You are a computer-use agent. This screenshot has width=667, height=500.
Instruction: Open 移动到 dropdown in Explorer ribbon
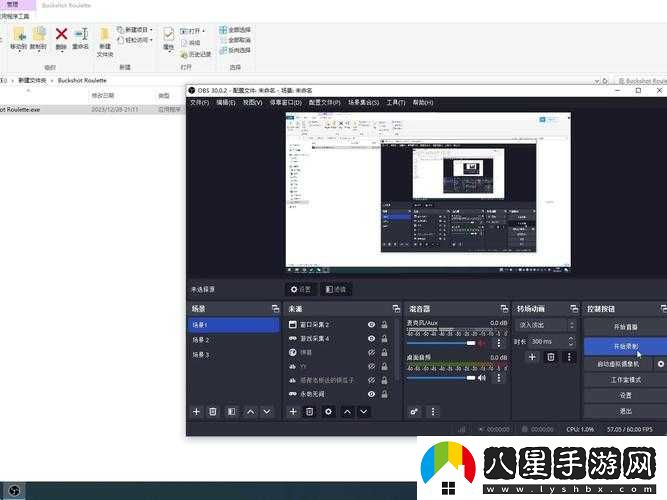19,39
